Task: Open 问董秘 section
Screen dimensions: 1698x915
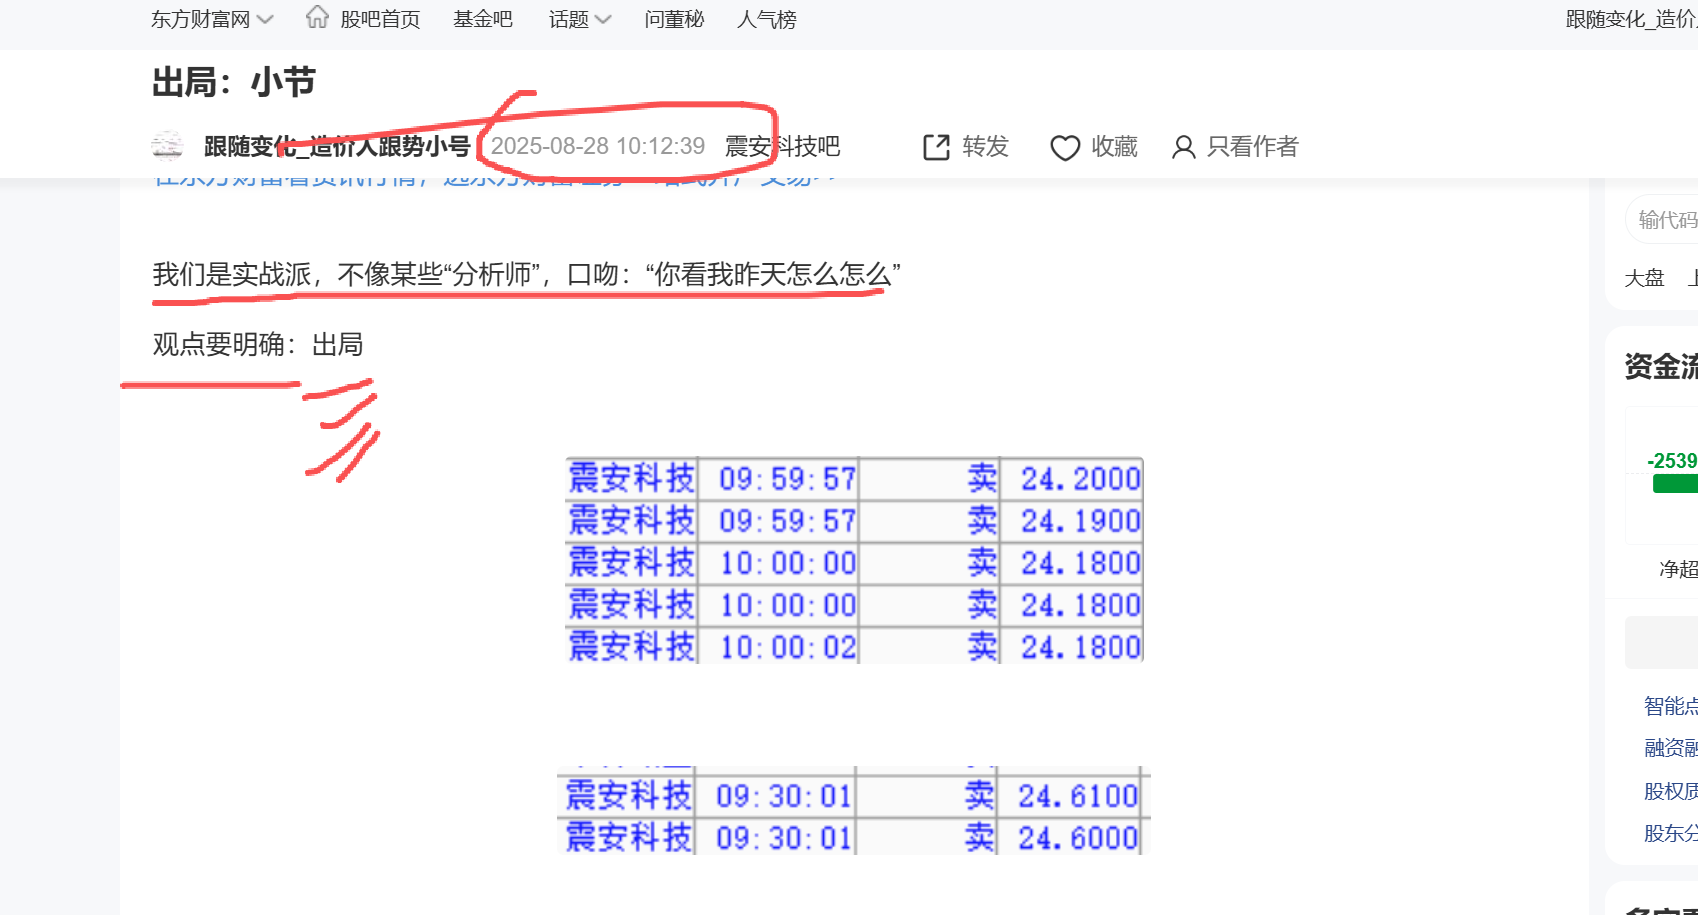Action: click(x=675, y=19)
